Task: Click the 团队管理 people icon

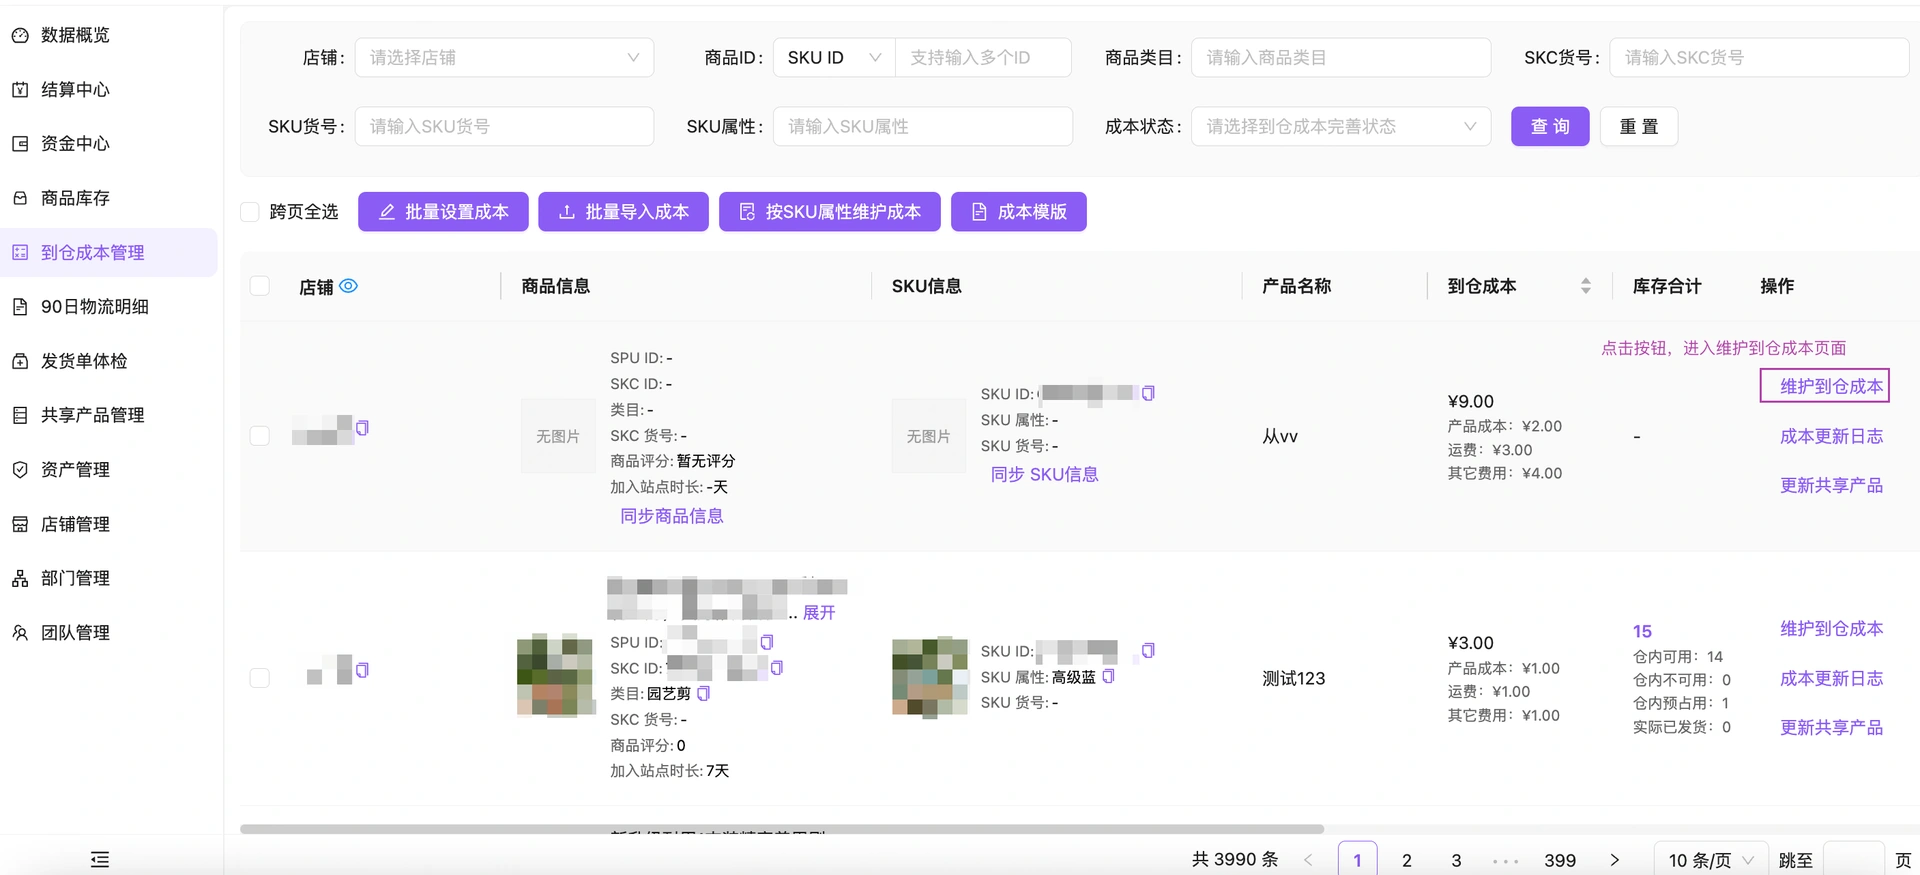Action: click(x=20, y=632)
